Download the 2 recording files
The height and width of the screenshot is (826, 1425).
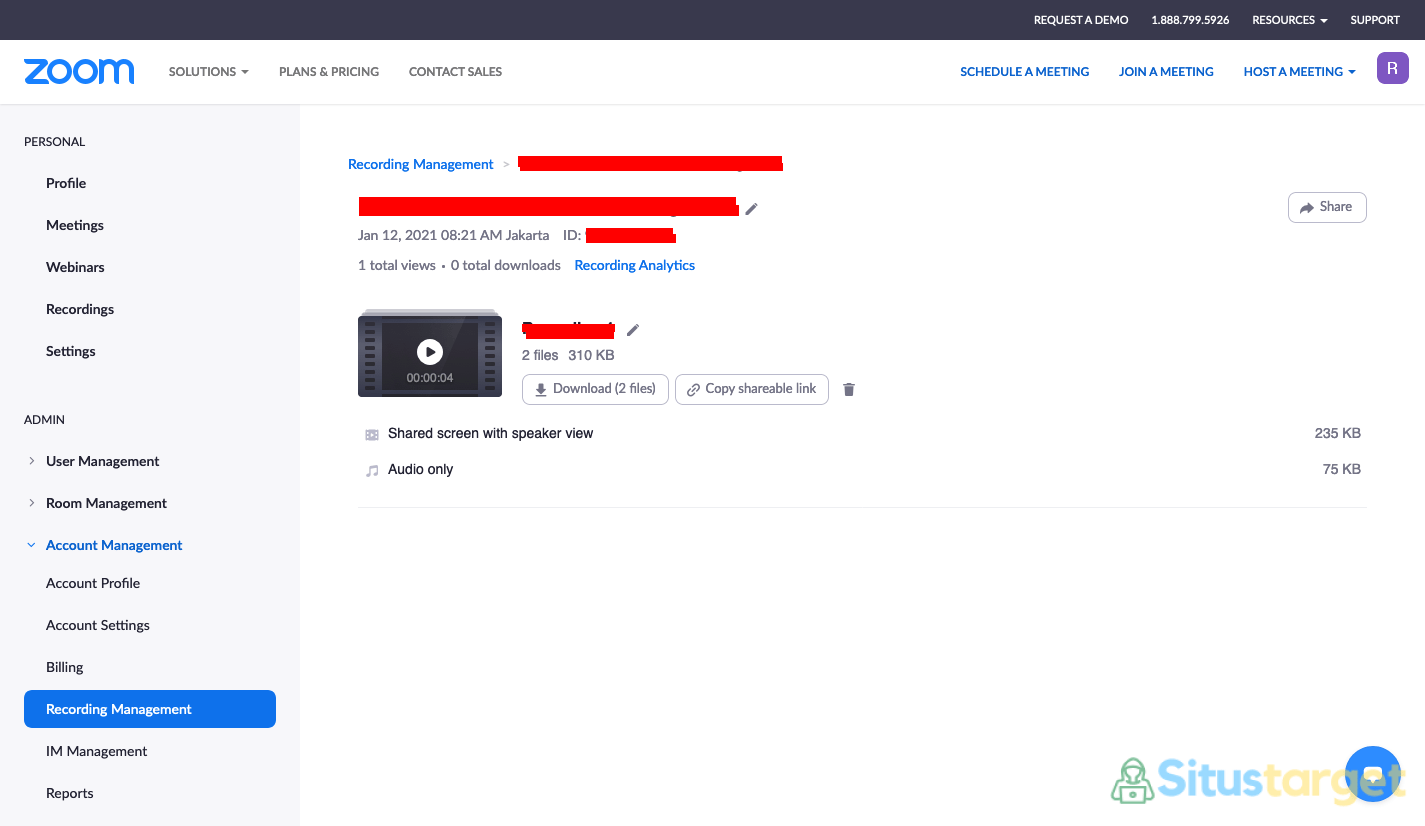(595, 389)
